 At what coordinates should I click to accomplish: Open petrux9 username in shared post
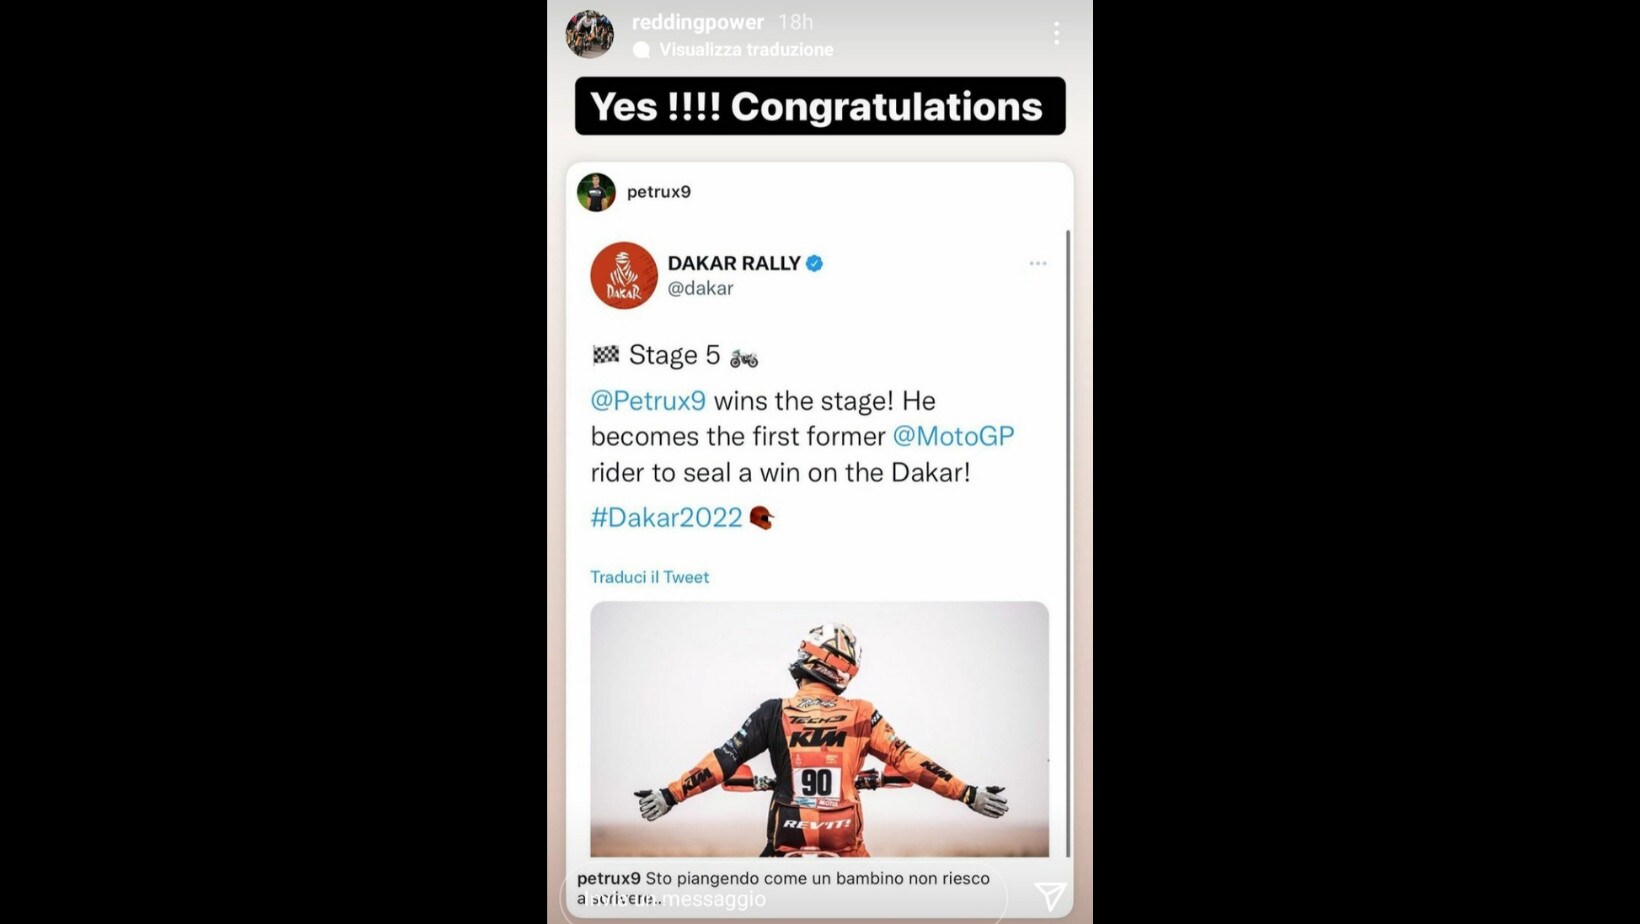click(659, 192)
